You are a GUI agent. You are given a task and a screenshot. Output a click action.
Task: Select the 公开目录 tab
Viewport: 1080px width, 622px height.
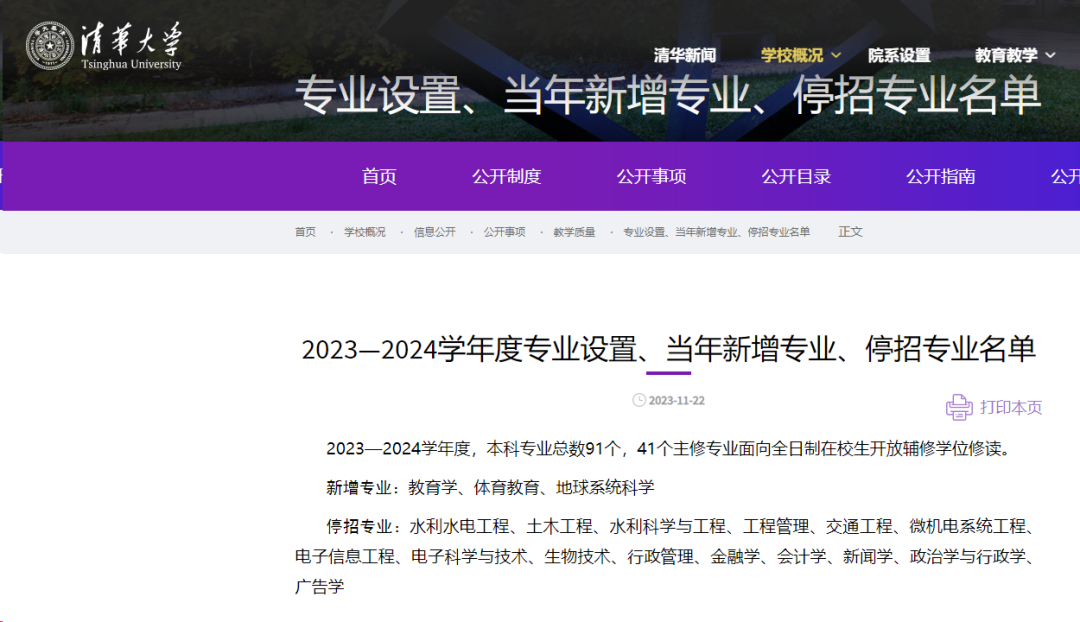[796, 176]
